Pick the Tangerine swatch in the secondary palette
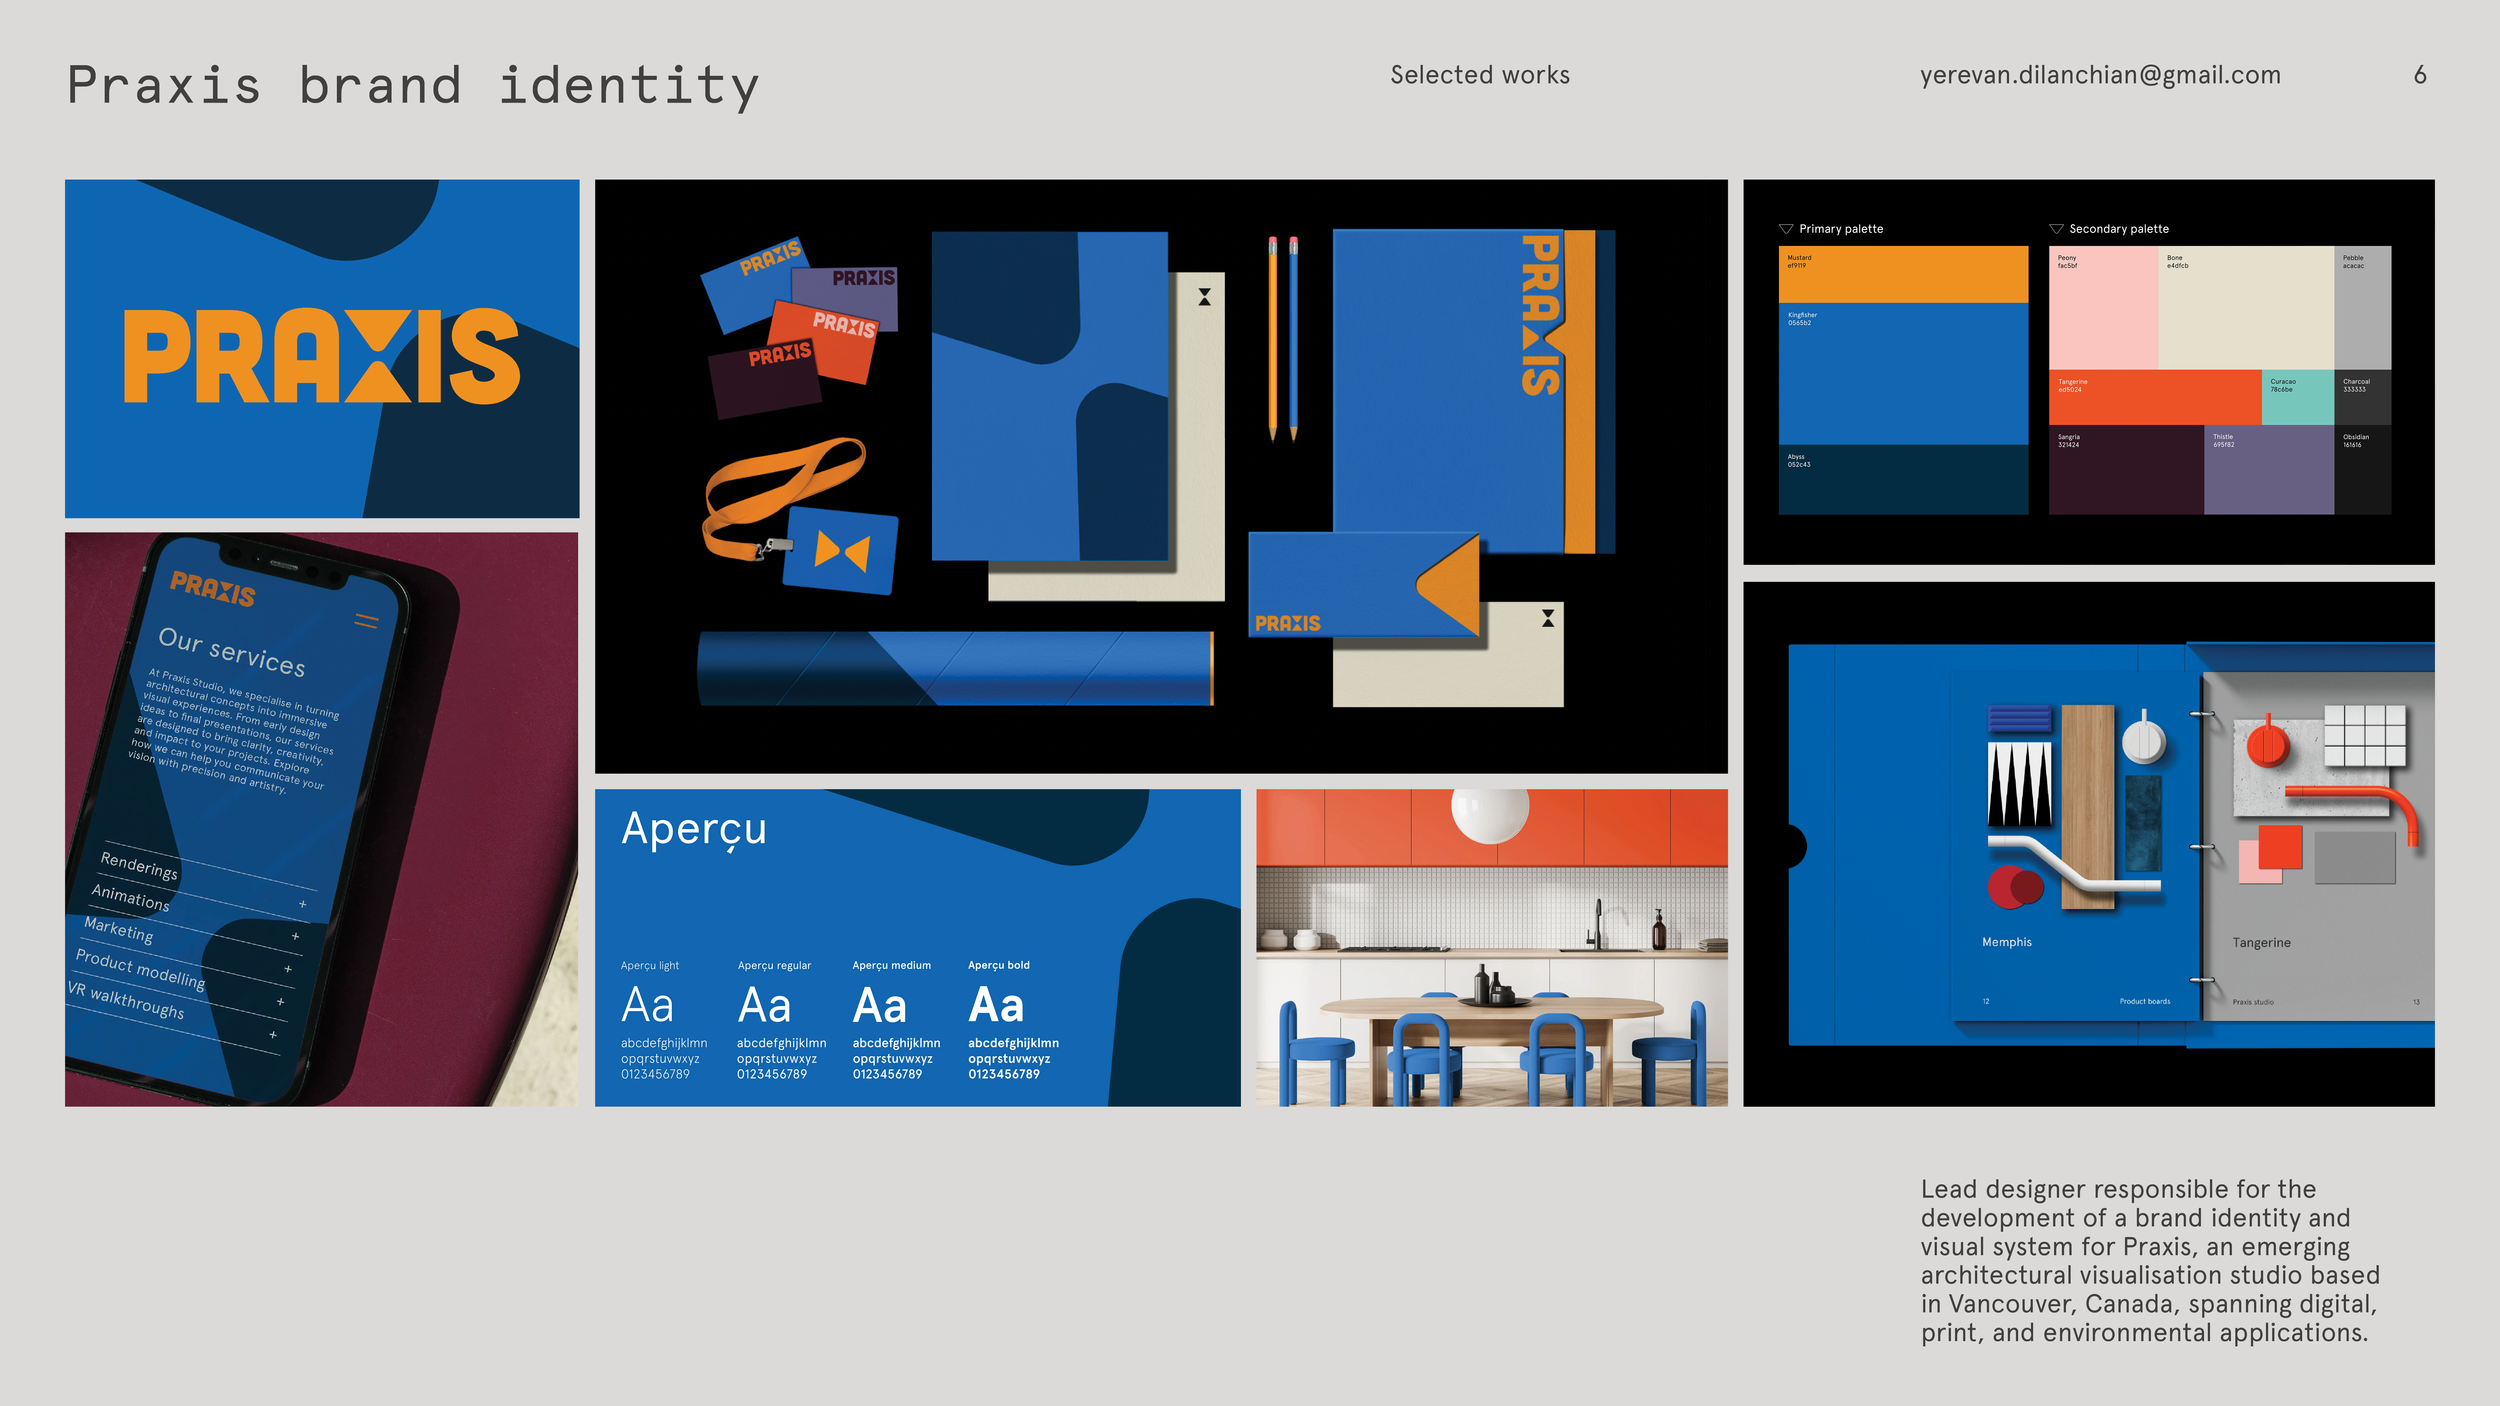The width and height of the screenshot is (2500, 1406). pyautogui.click(x=2153, y=398)
